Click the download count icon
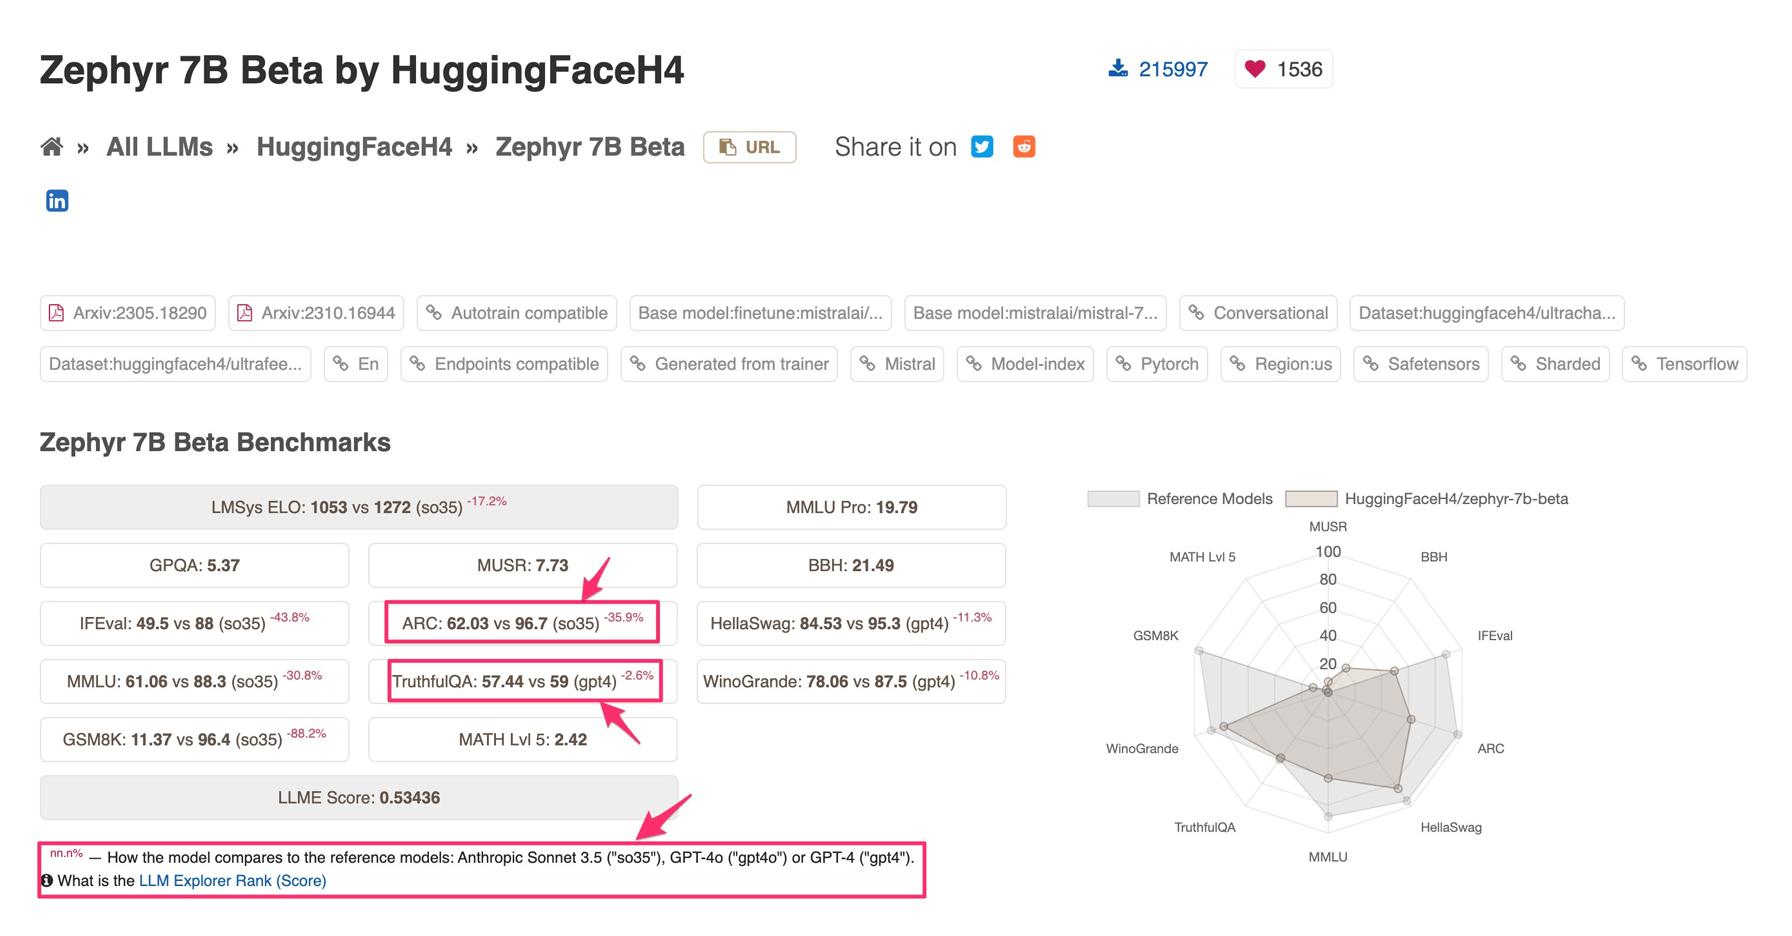Screen dimensions: 1792x936 [x=1118, y=68]
